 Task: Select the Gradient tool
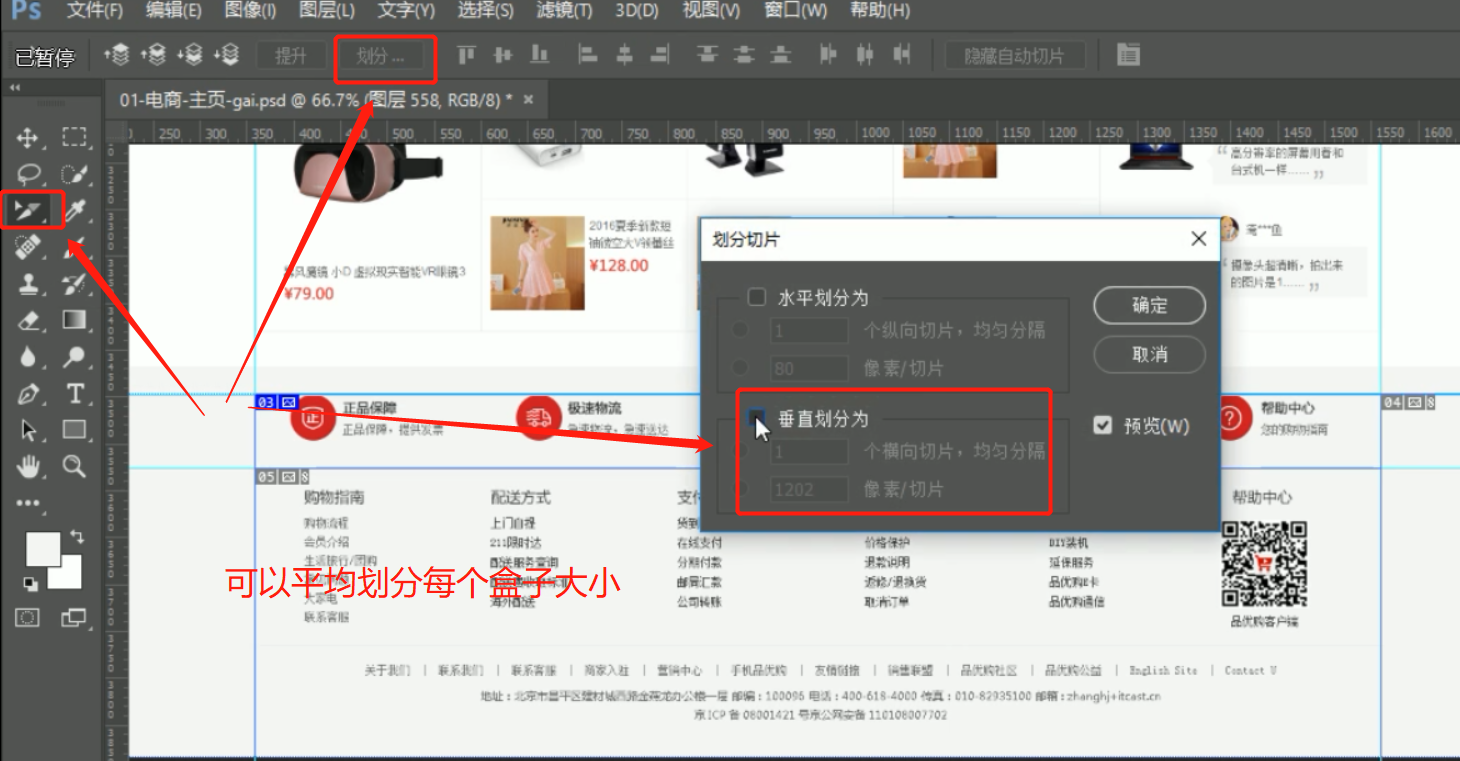74,320
